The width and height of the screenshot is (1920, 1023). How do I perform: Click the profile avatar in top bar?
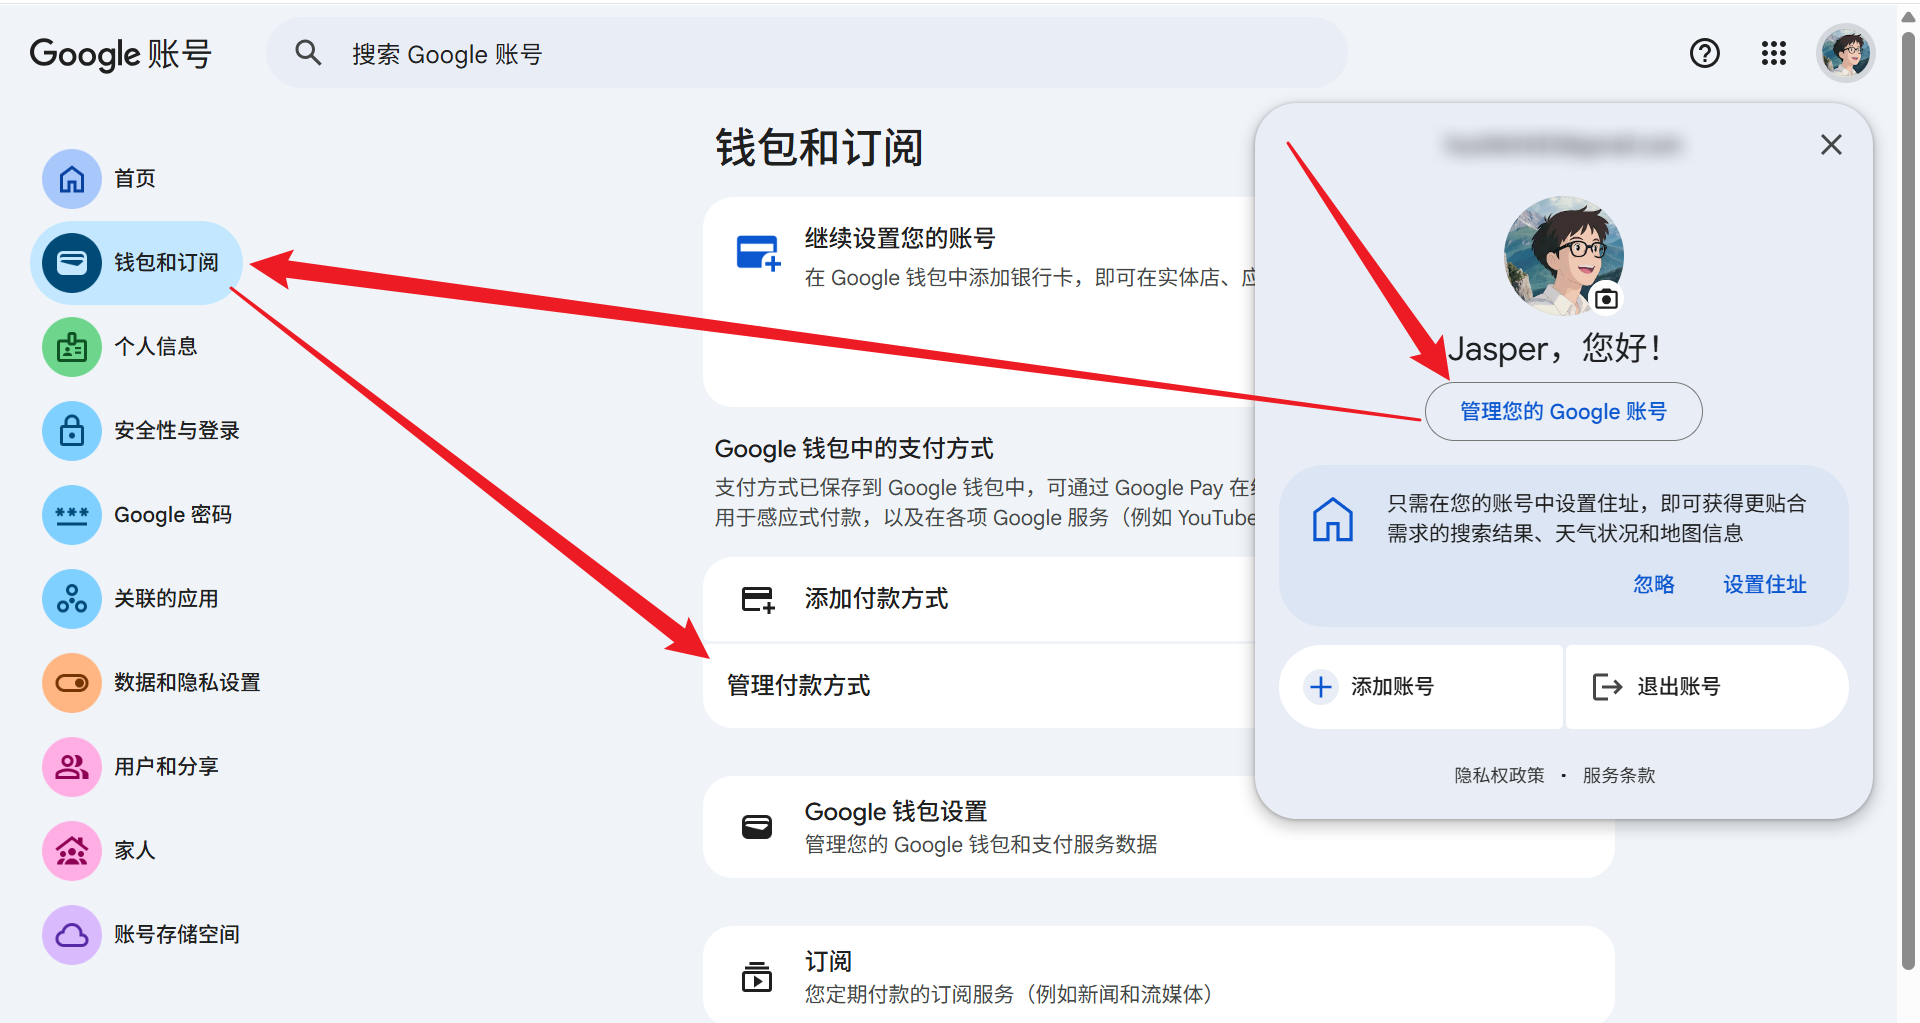tap(1845, 53)
